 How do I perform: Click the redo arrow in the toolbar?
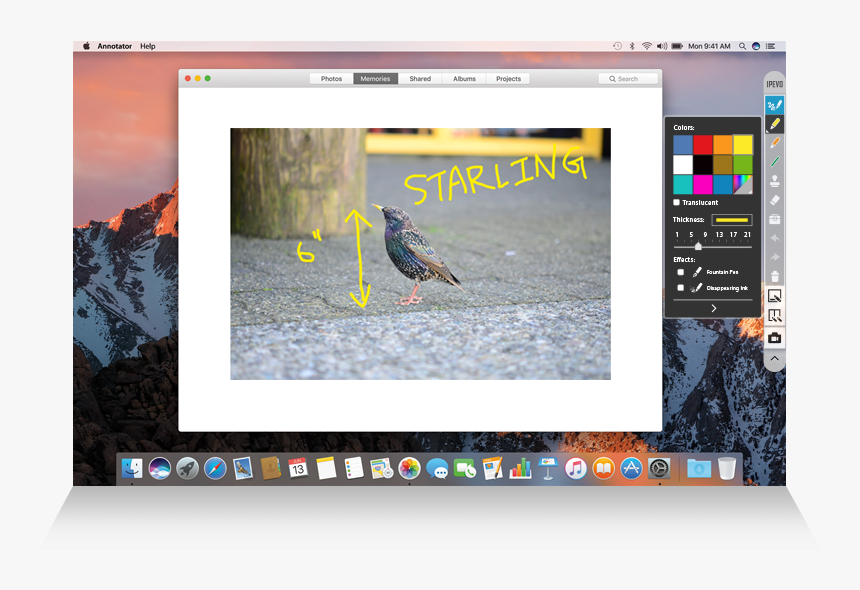point(774,257)
